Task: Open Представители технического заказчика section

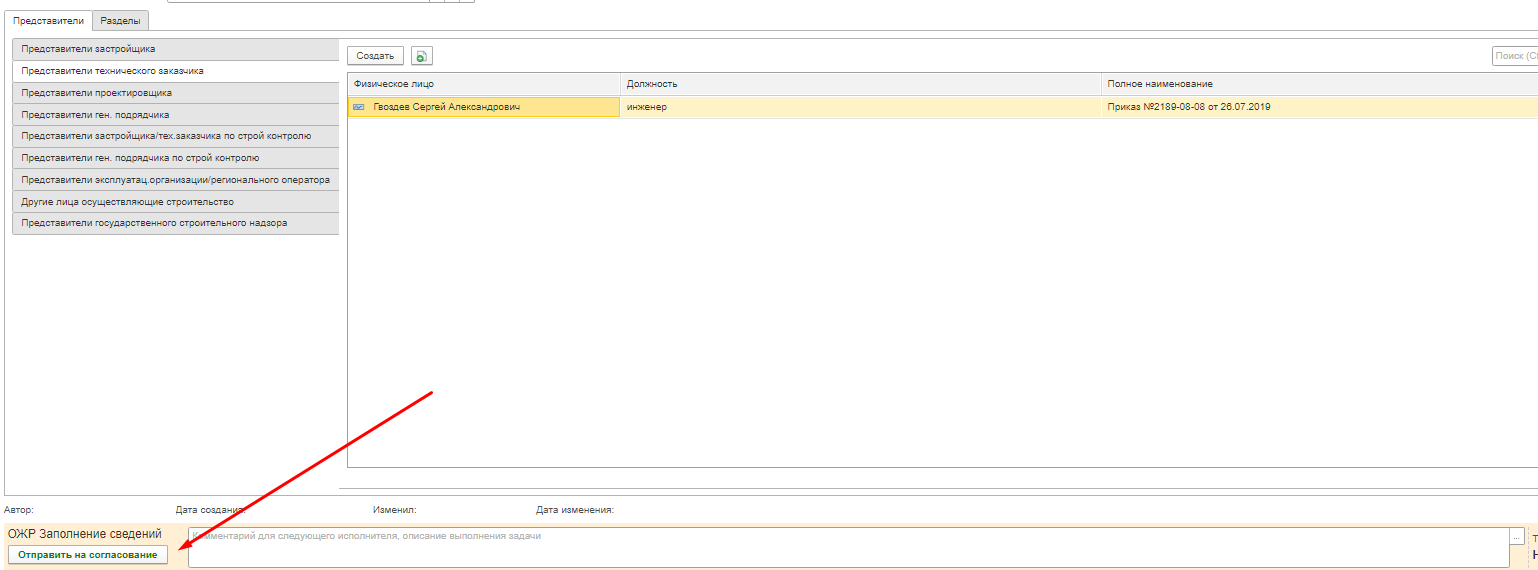Action: click(175, 71)
